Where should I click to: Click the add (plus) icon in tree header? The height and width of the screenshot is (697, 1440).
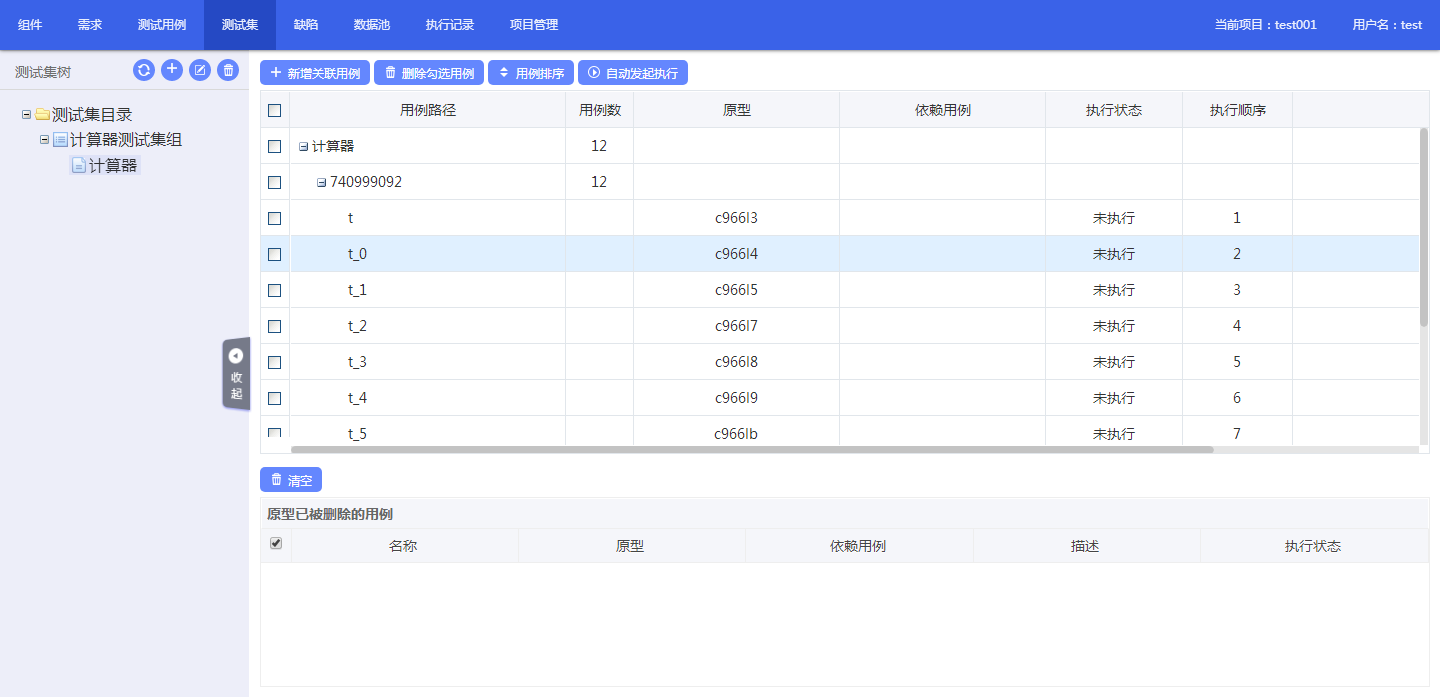(172, 70)
